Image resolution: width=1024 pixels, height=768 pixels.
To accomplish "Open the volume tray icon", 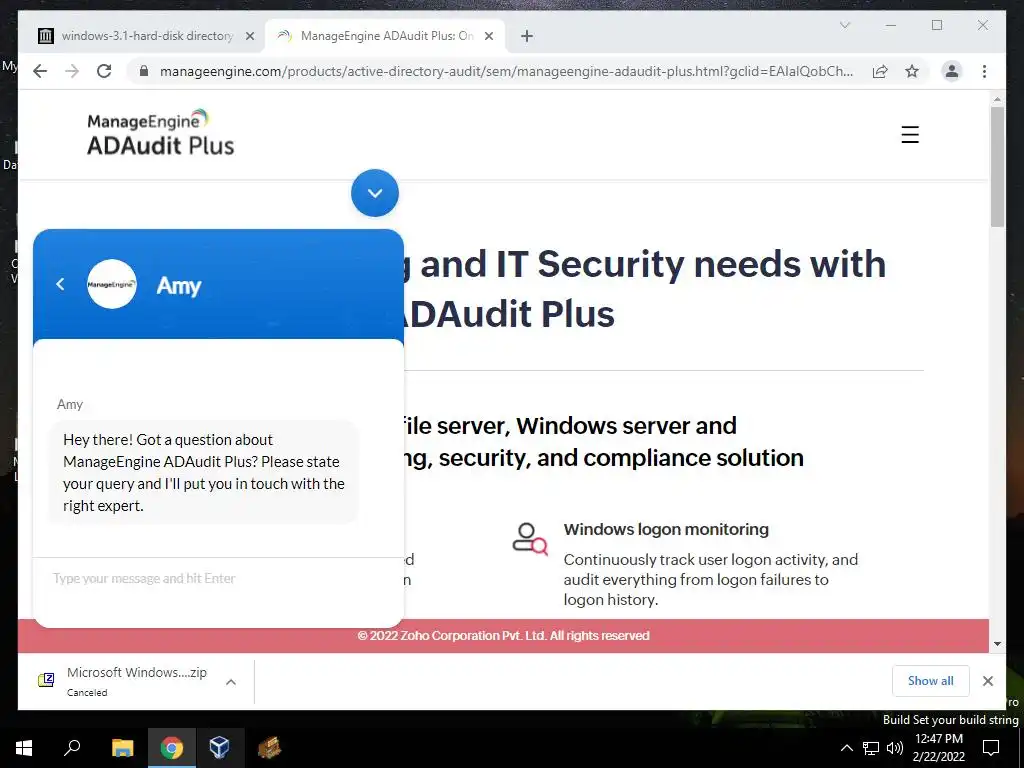I will click(895, 748).
